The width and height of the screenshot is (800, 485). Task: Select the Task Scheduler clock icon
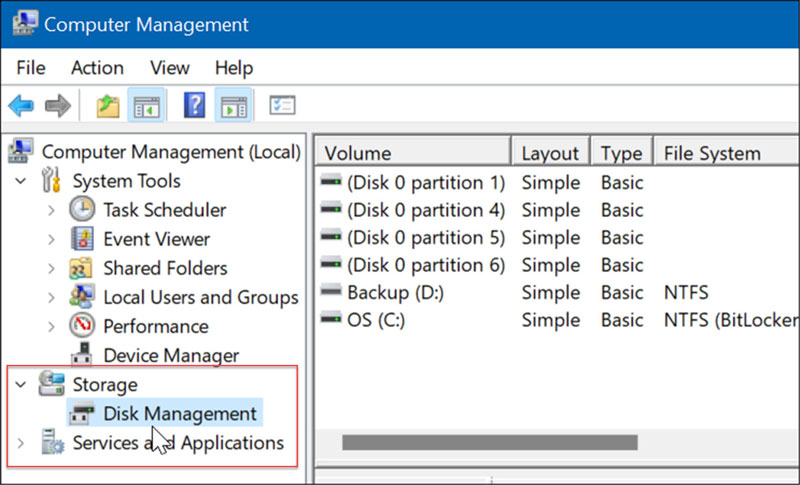point(82,210)
